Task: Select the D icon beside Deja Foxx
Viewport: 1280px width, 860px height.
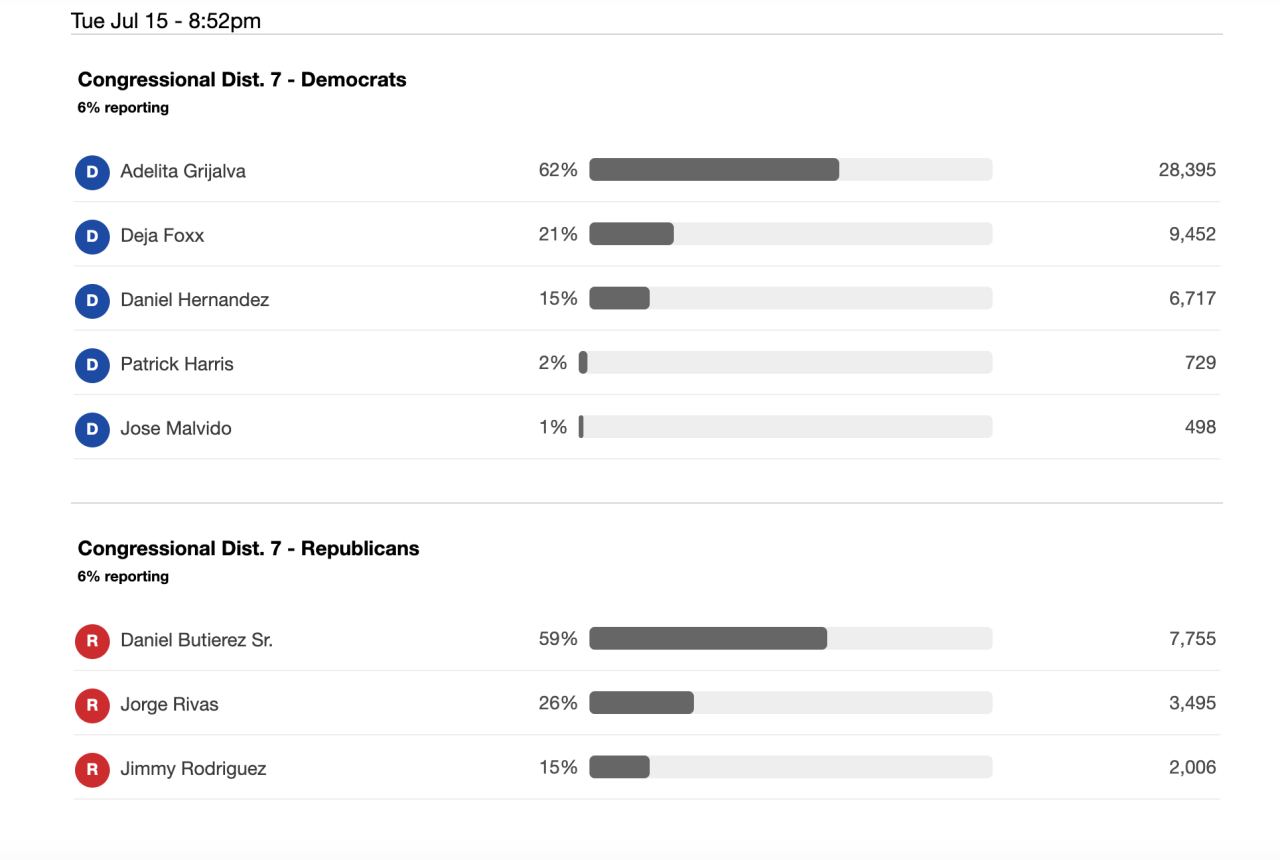Action: (92, 236)
